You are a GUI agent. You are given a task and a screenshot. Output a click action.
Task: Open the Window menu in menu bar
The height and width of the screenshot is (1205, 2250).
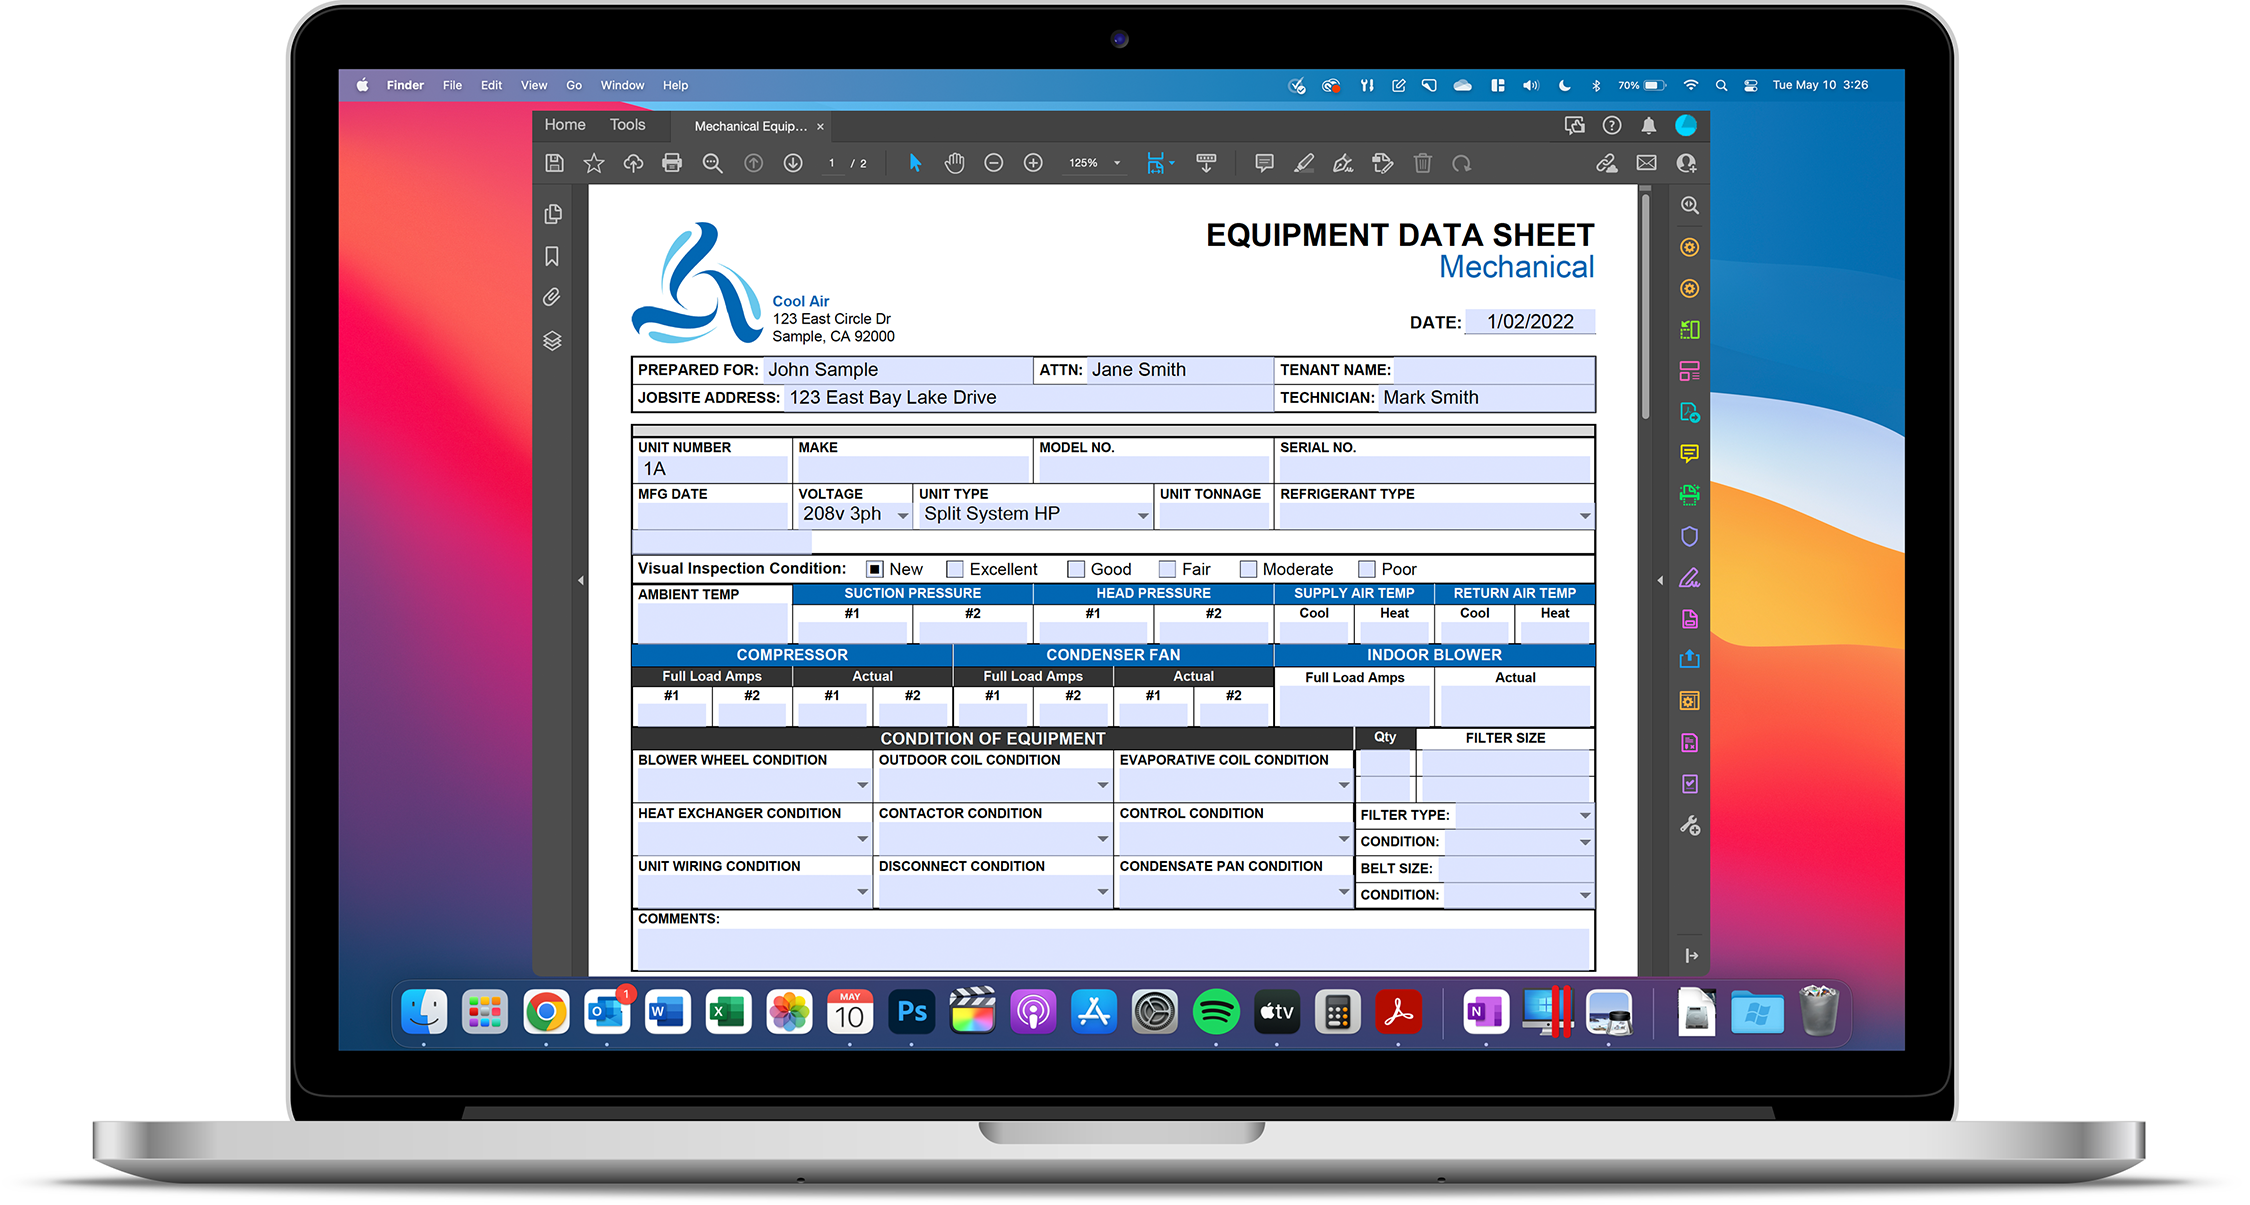point(622,85)
